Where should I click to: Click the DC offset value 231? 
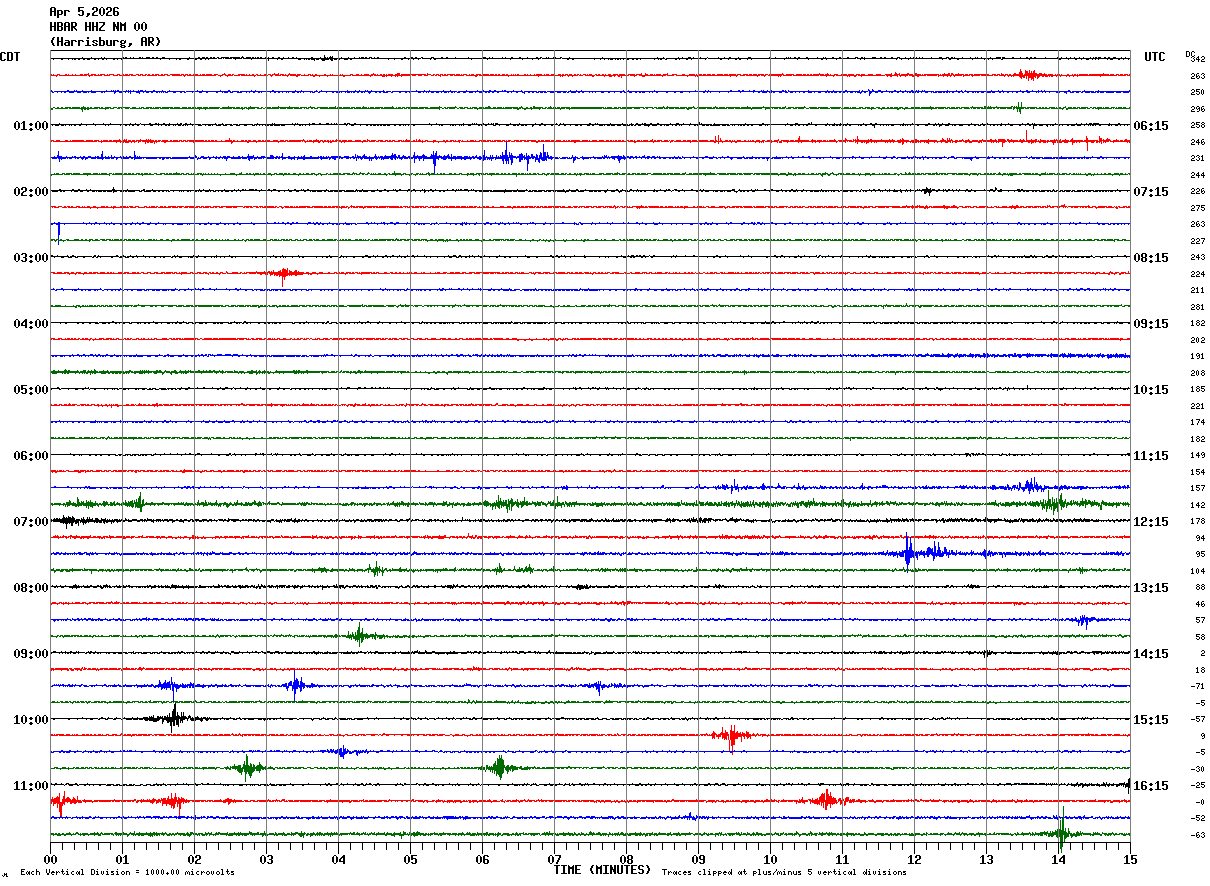(x=1198, y=159)
